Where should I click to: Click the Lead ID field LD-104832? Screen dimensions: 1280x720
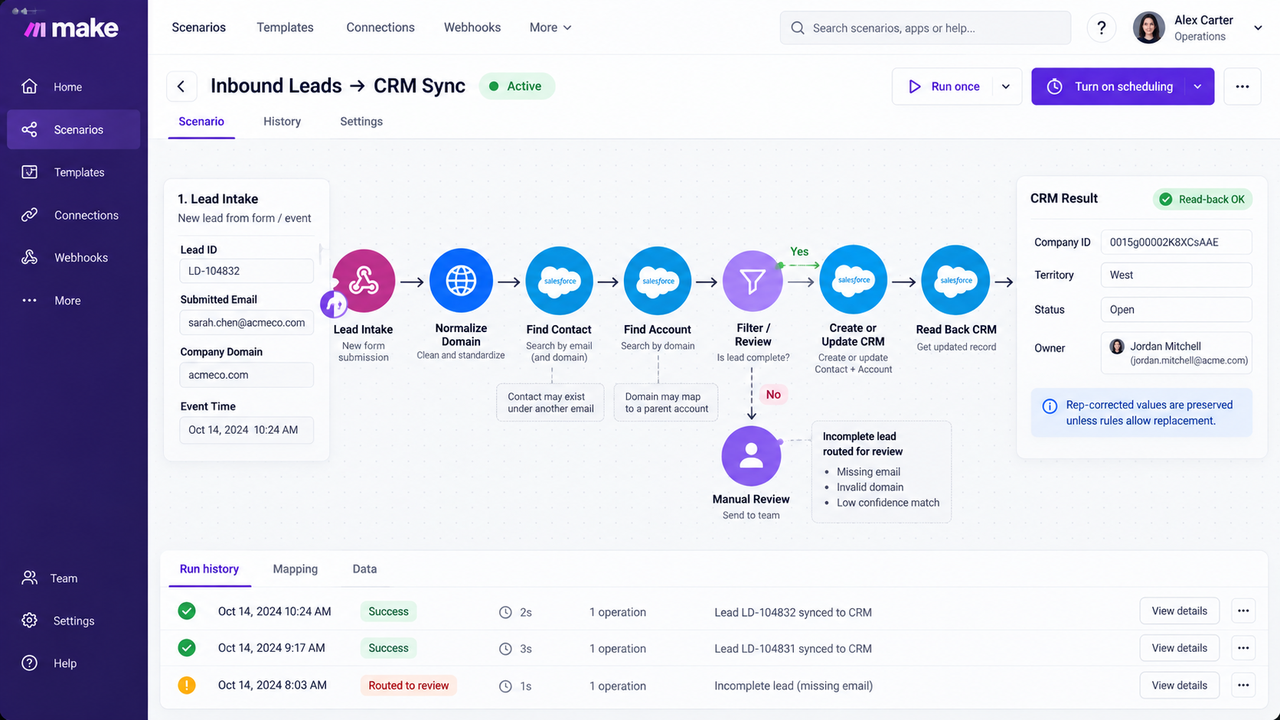coord(247,271)
